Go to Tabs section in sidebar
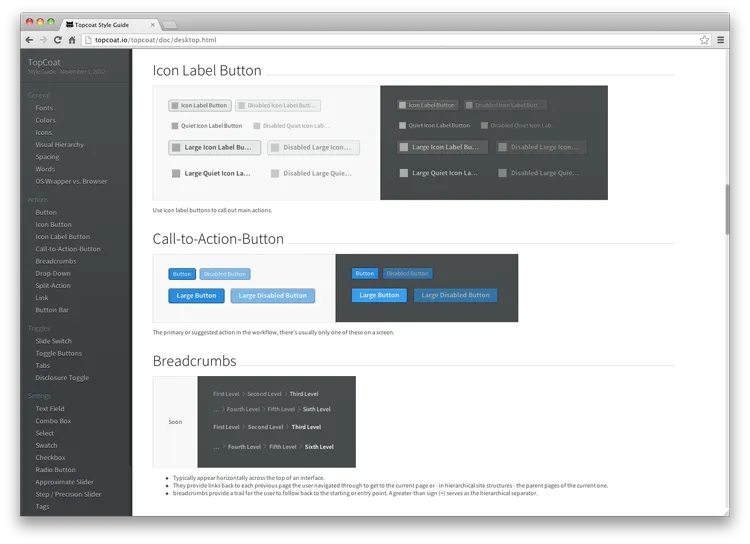Image resolution: width=750 pixels, height=544 pixels. pyautogui.click(x=43, y=366)
